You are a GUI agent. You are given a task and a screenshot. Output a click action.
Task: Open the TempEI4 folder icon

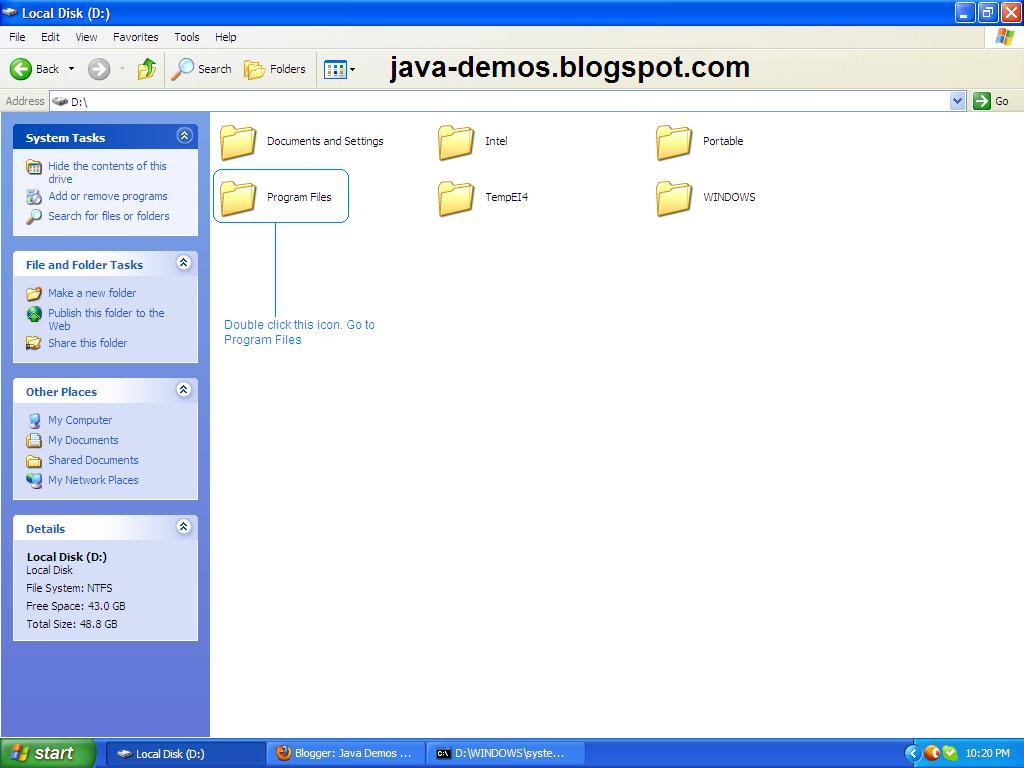coord(455,196)
